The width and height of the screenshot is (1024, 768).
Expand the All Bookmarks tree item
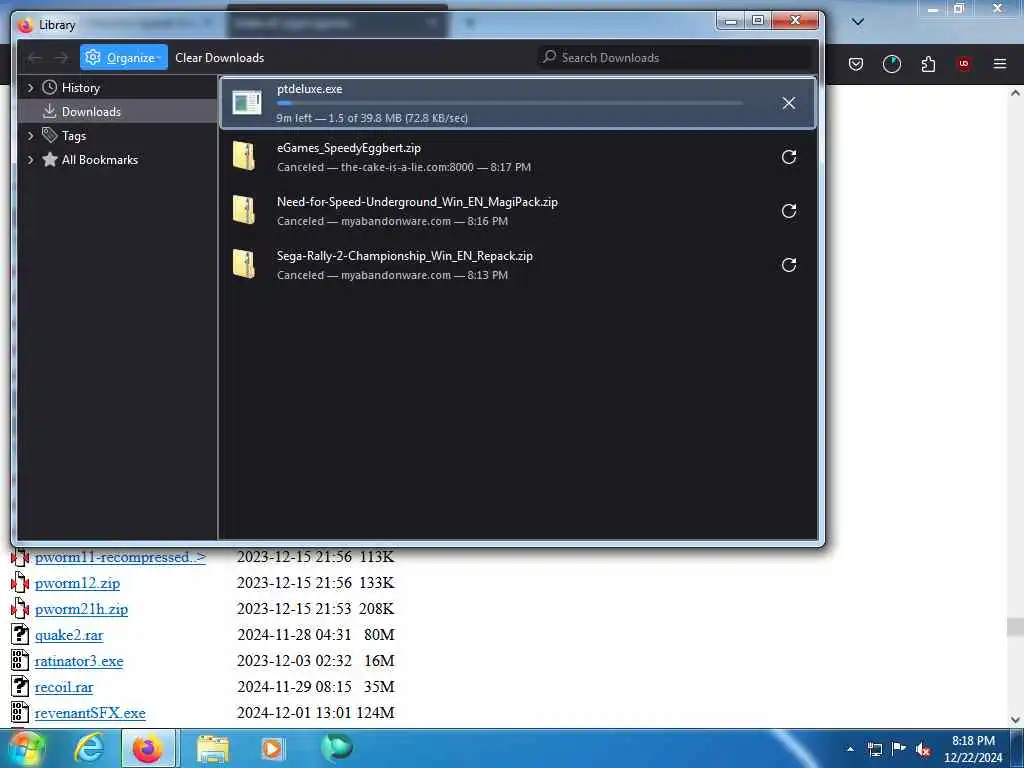30,159
